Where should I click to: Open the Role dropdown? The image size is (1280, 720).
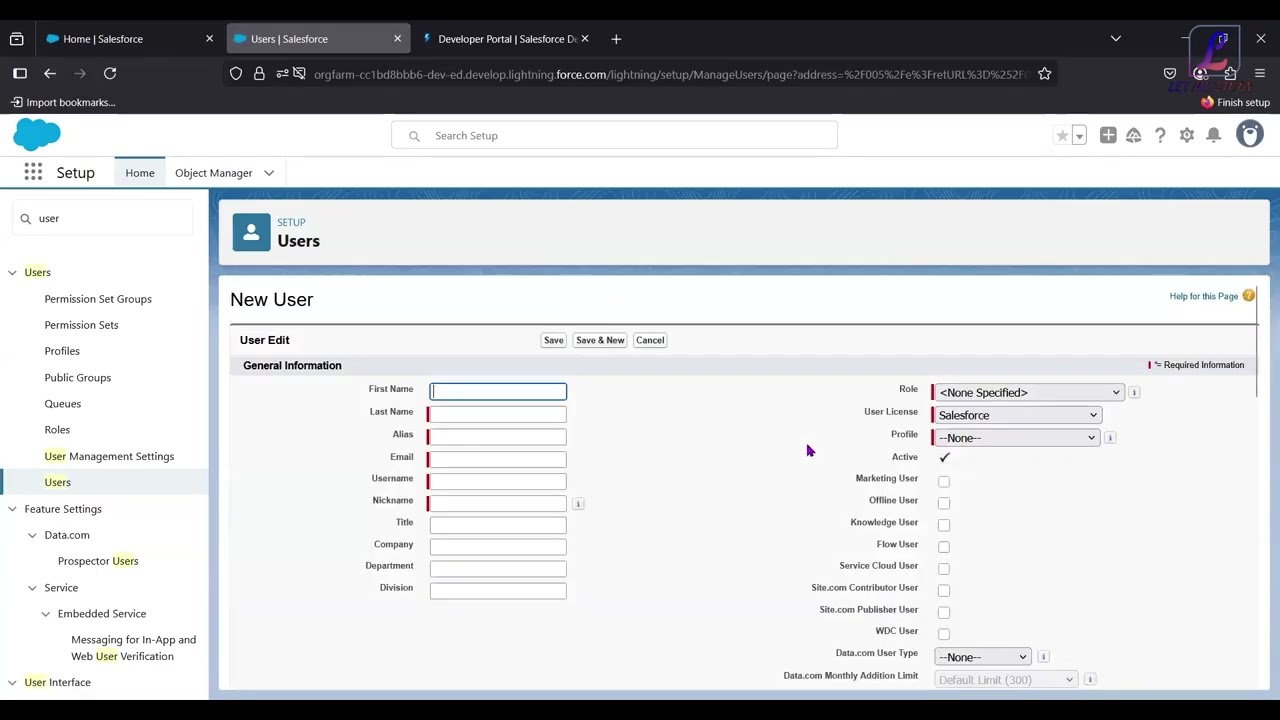1029,393
